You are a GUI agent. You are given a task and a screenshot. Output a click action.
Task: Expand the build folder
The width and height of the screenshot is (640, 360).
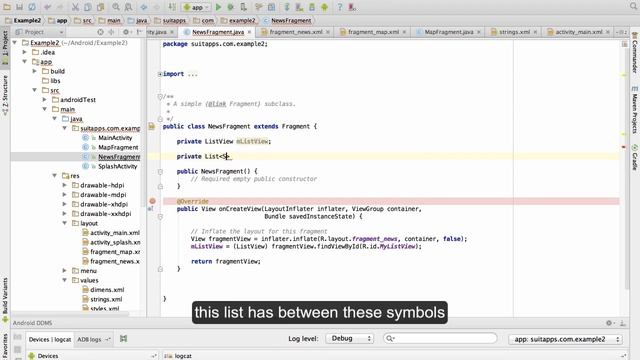click(x=34, y=71)
